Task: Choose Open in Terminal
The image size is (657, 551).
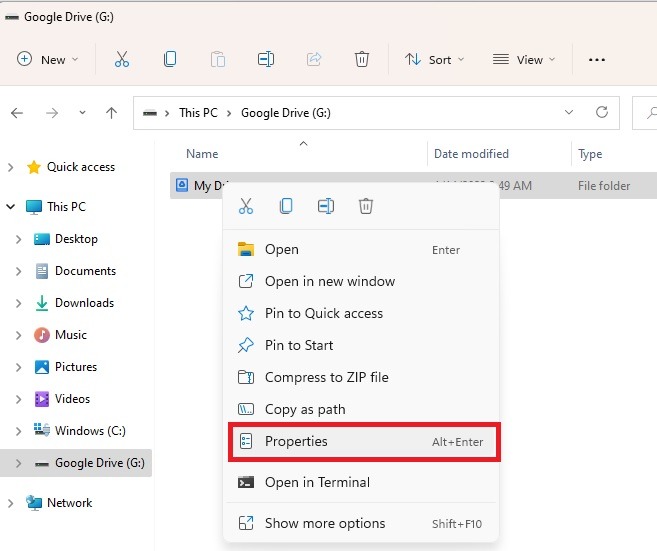Action: 361,482
